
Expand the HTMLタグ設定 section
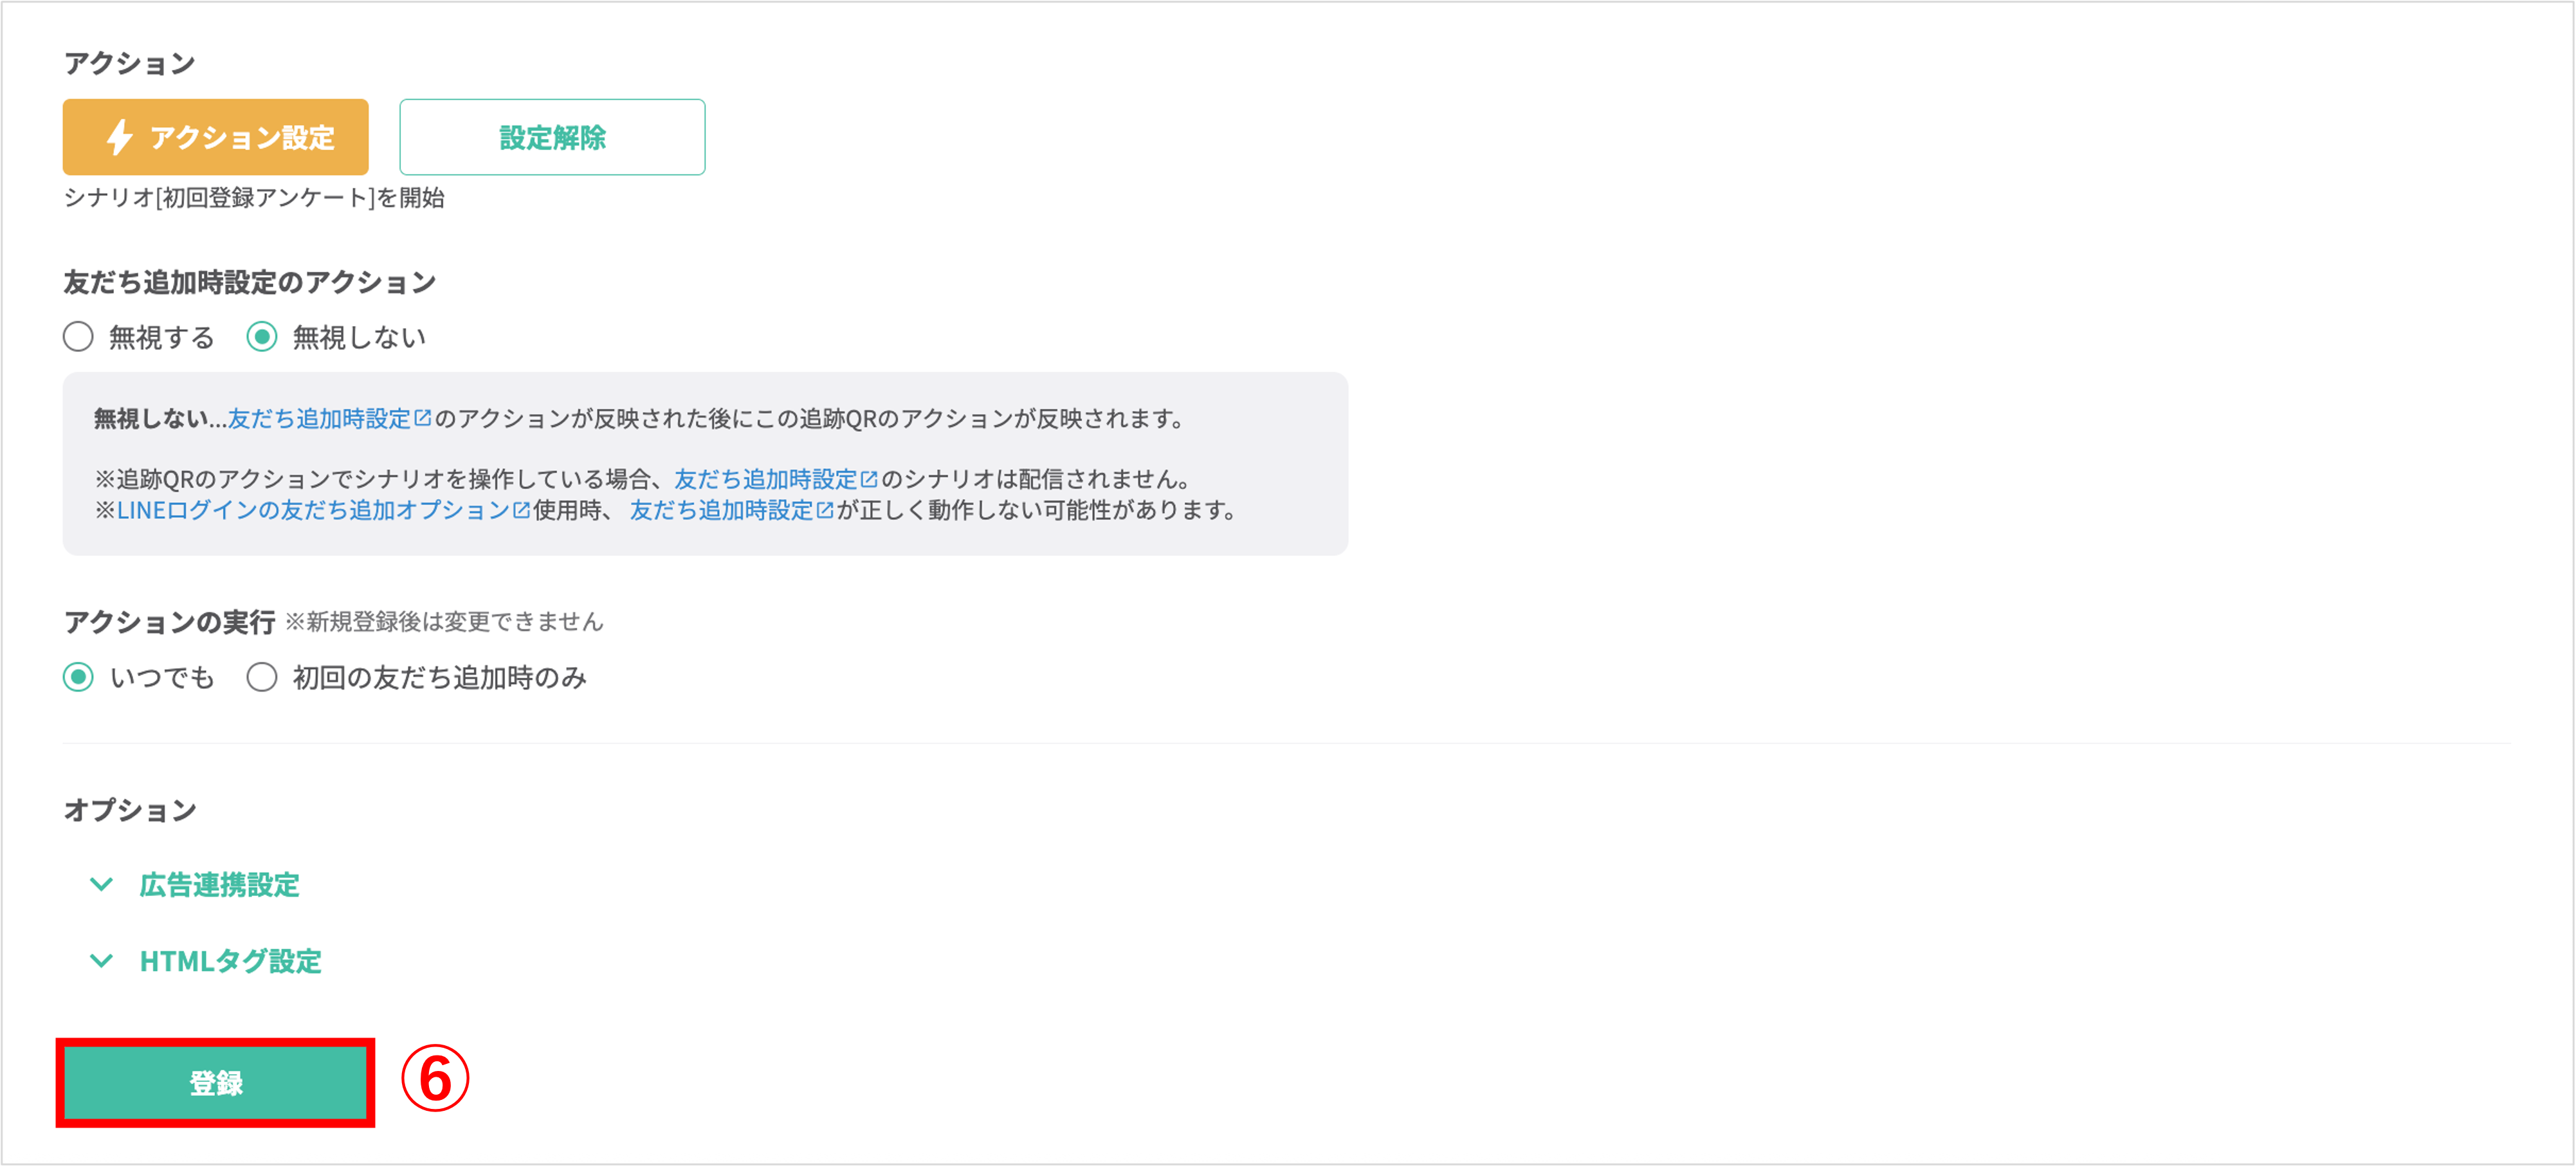[230, 961]
